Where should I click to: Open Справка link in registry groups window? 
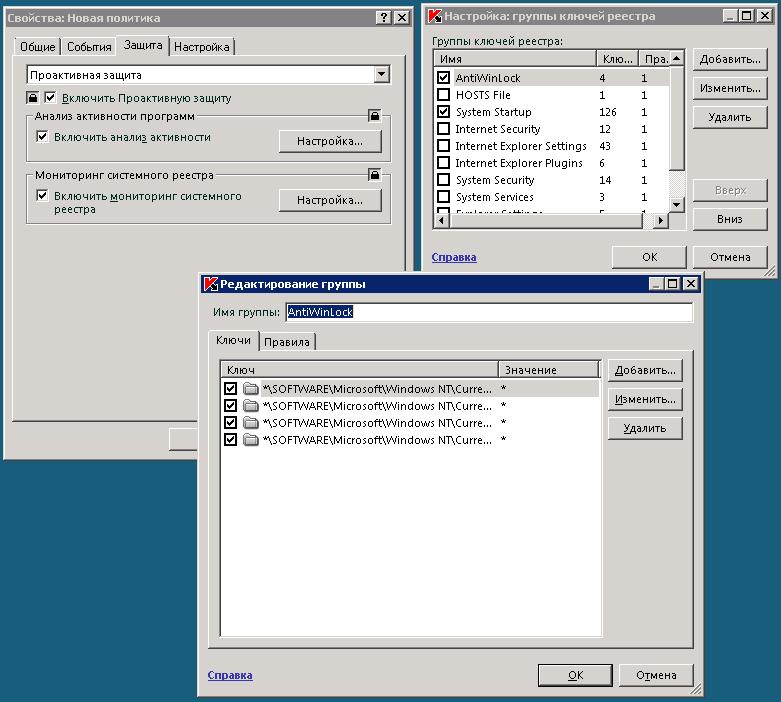pos(454,257)
